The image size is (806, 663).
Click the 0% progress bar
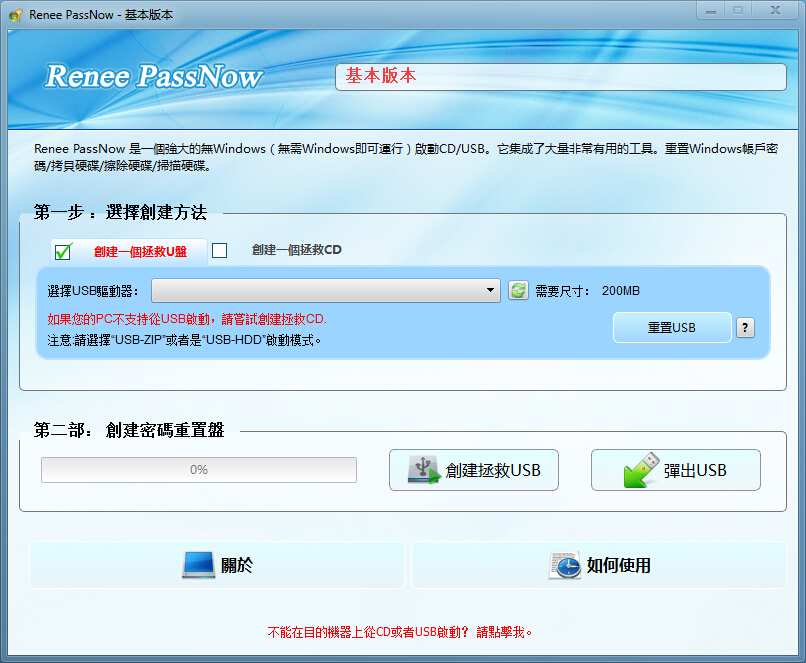point(199,470)
